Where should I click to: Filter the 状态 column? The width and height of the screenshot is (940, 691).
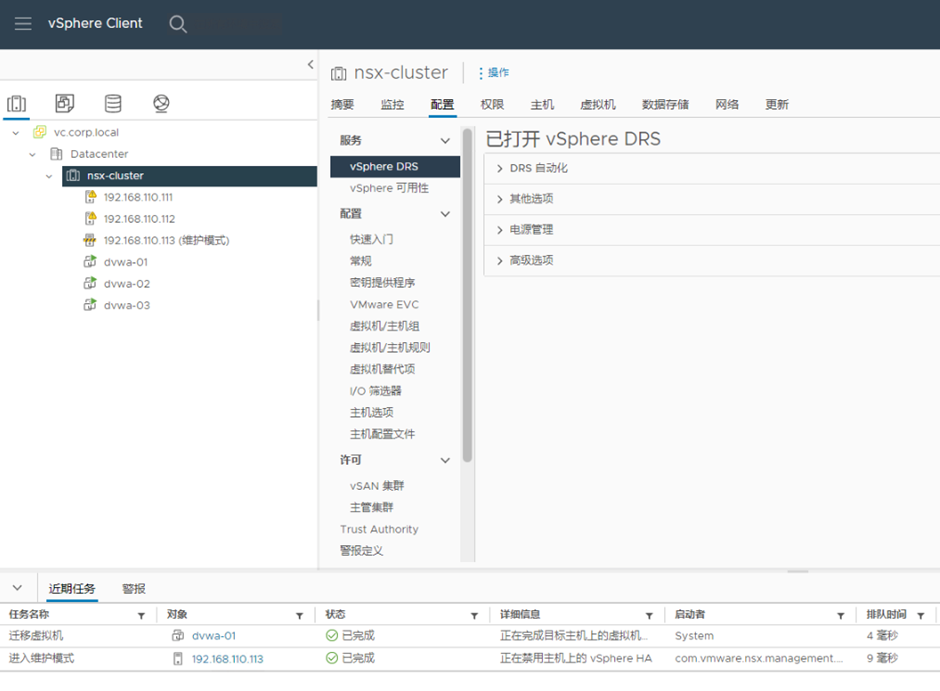coord(474,615)
